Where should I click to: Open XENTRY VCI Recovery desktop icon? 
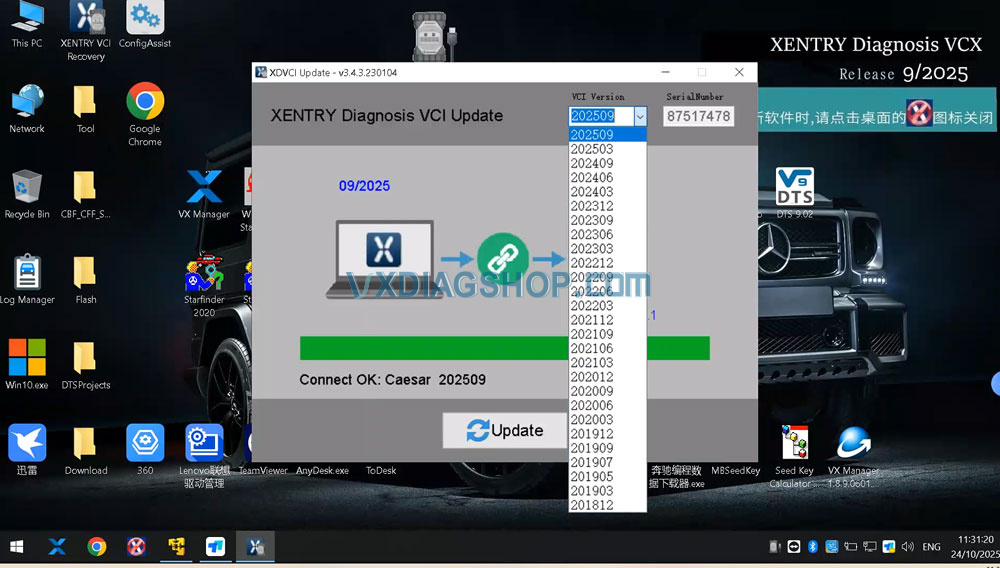[86, 19]
